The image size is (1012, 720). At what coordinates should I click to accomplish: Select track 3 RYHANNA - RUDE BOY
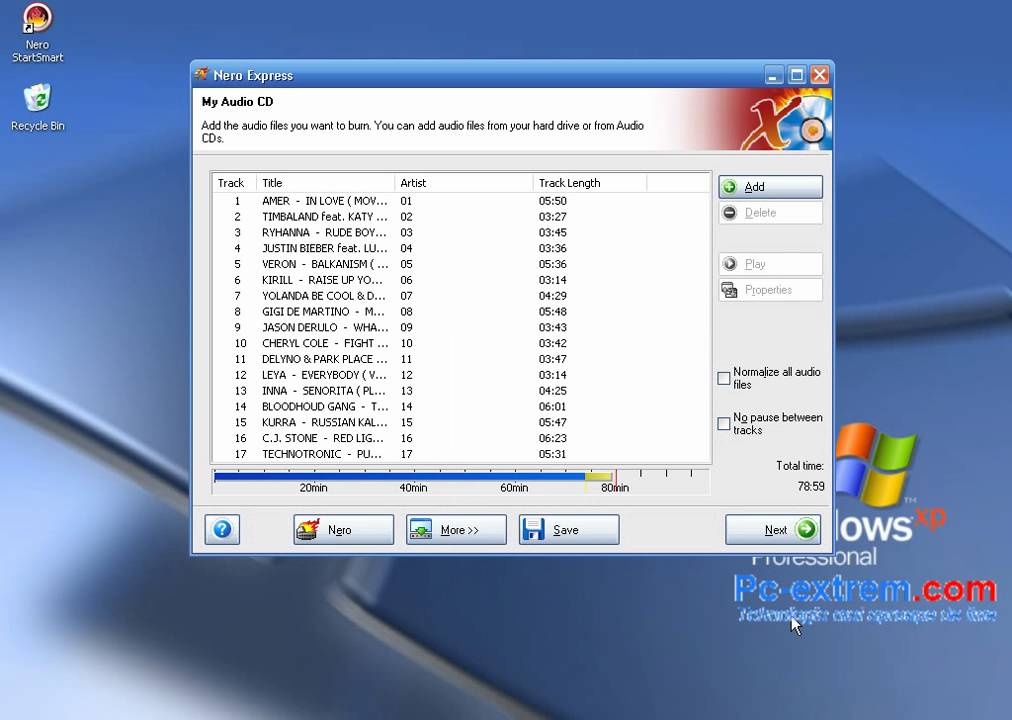point(461,233)
